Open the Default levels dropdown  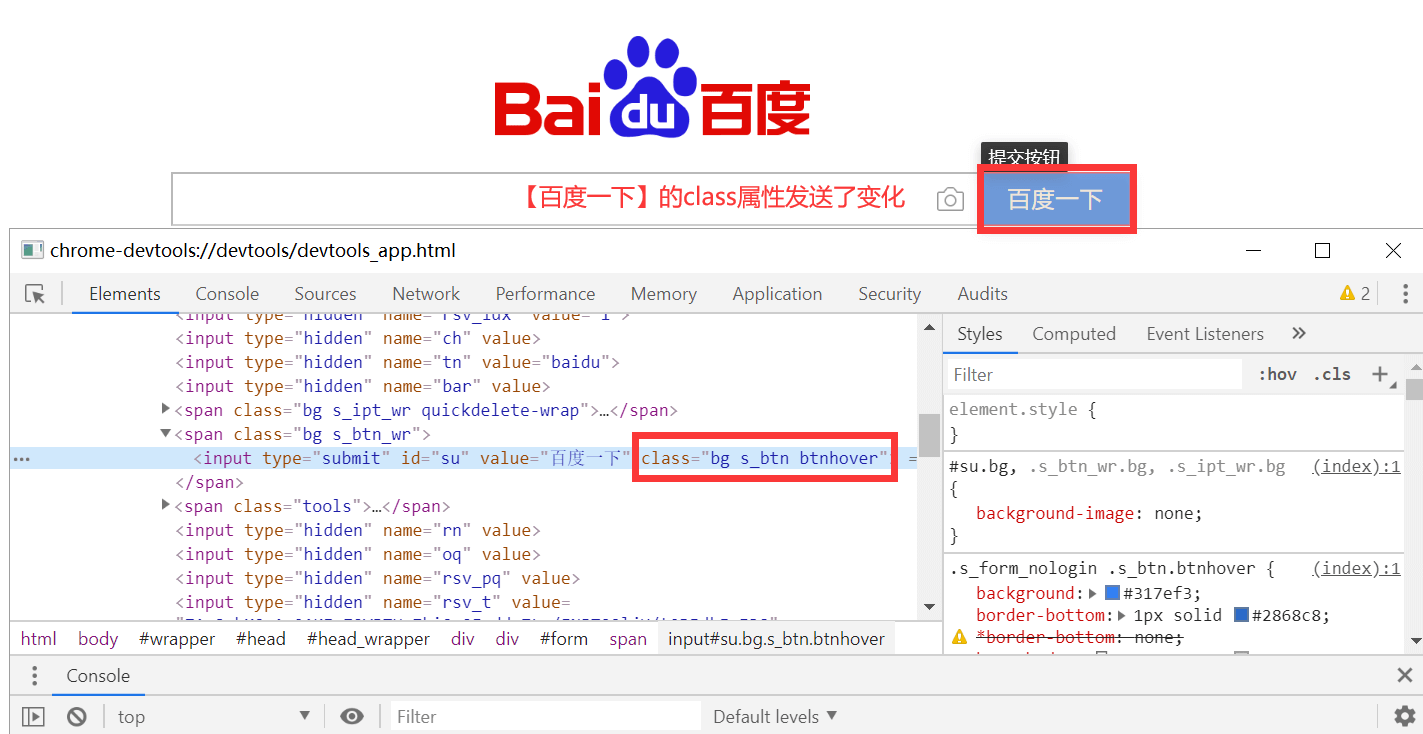point(775,717)
